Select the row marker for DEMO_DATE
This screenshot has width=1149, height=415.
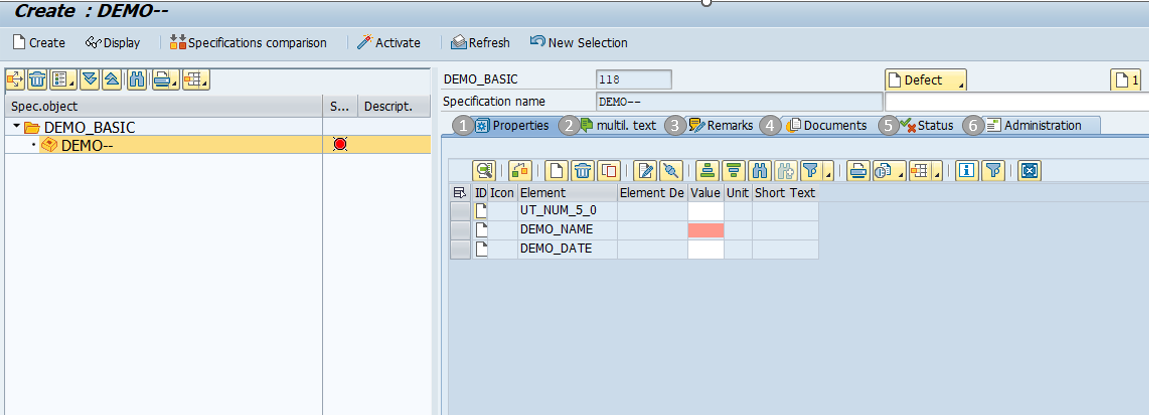[x=459, y=249]
